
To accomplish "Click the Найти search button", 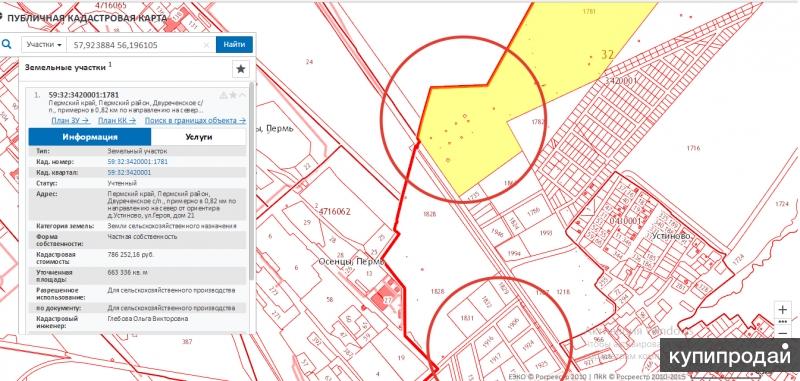I will (234, 44).
